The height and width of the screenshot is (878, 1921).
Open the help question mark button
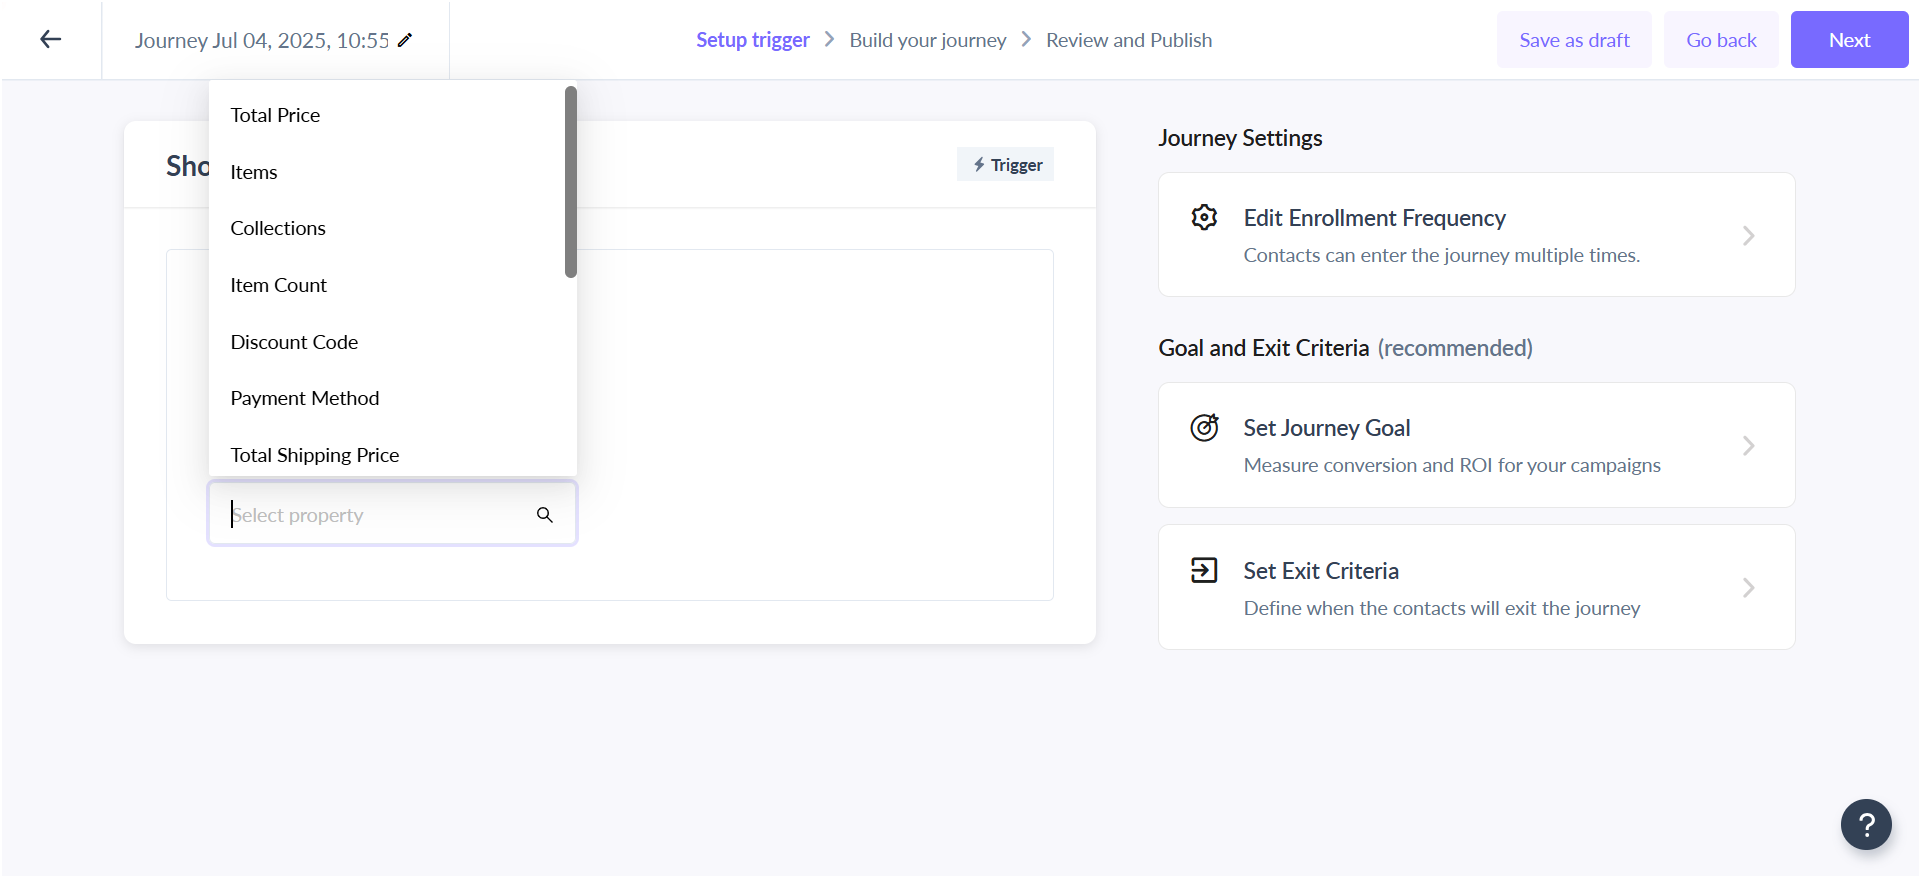(x=1866, y=824)
